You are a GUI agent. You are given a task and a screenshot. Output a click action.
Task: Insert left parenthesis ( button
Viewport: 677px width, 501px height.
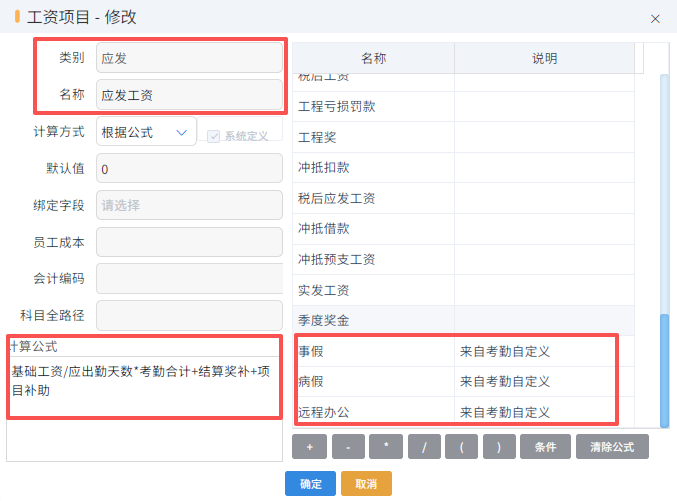pos(462,447)
